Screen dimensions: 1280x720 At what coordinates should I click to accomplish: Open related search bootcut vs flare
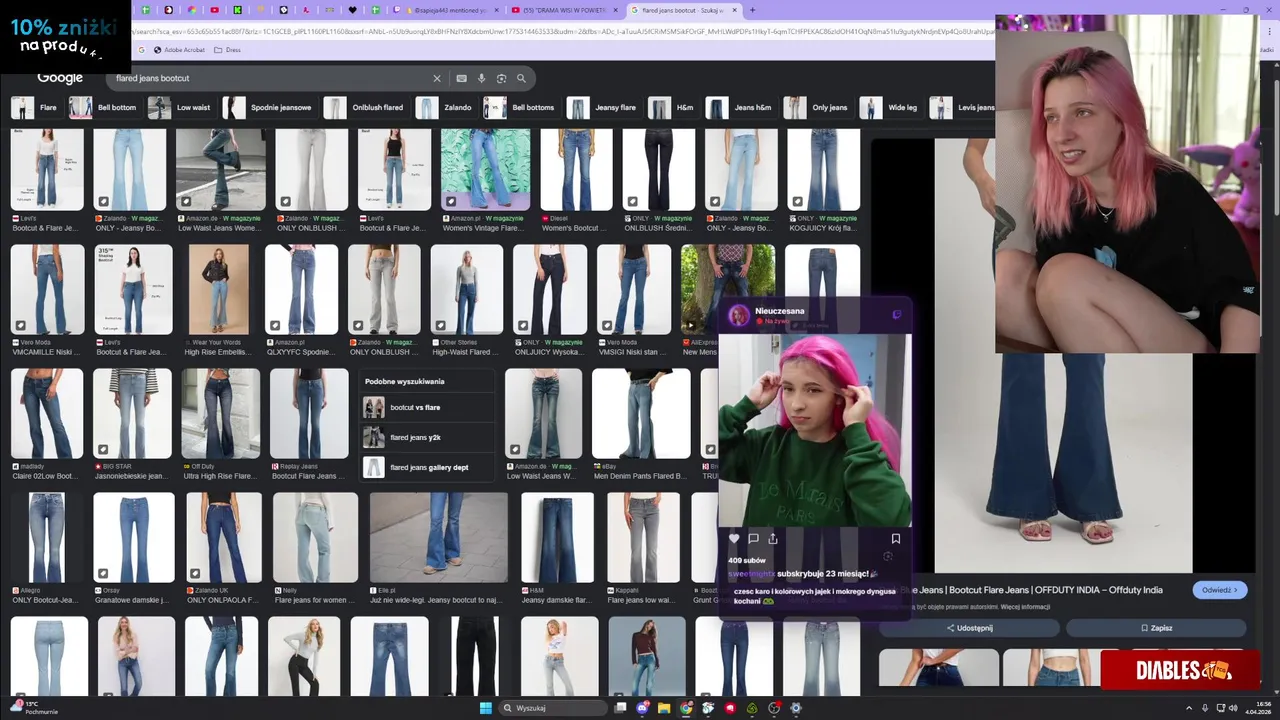(427, 407)
